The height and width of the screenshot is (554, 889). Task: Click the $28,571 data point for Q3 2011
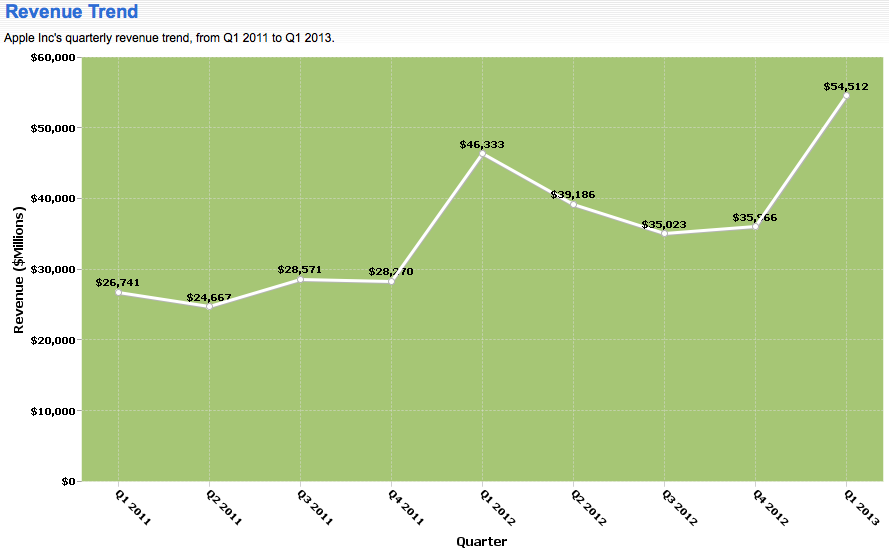(300, 279)
